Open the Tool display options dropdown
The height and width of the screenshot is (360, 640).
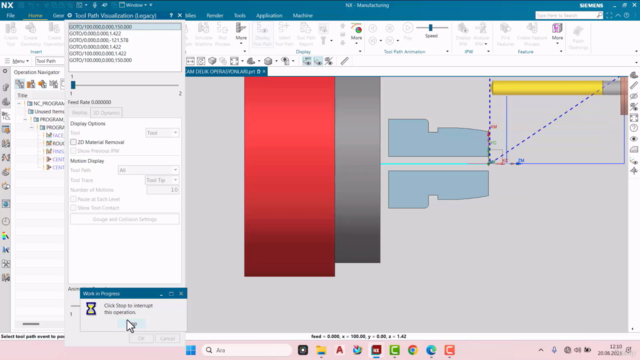point(162,133)
